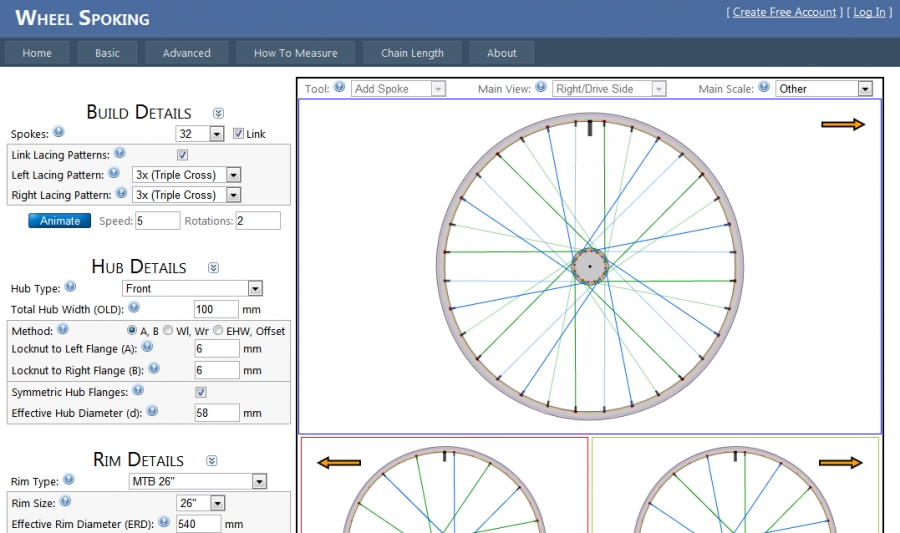The height and width of the screenshot is (533, 900).
Task: Select the Wl, Wr method radio button
Action: (x=168, y=330)
